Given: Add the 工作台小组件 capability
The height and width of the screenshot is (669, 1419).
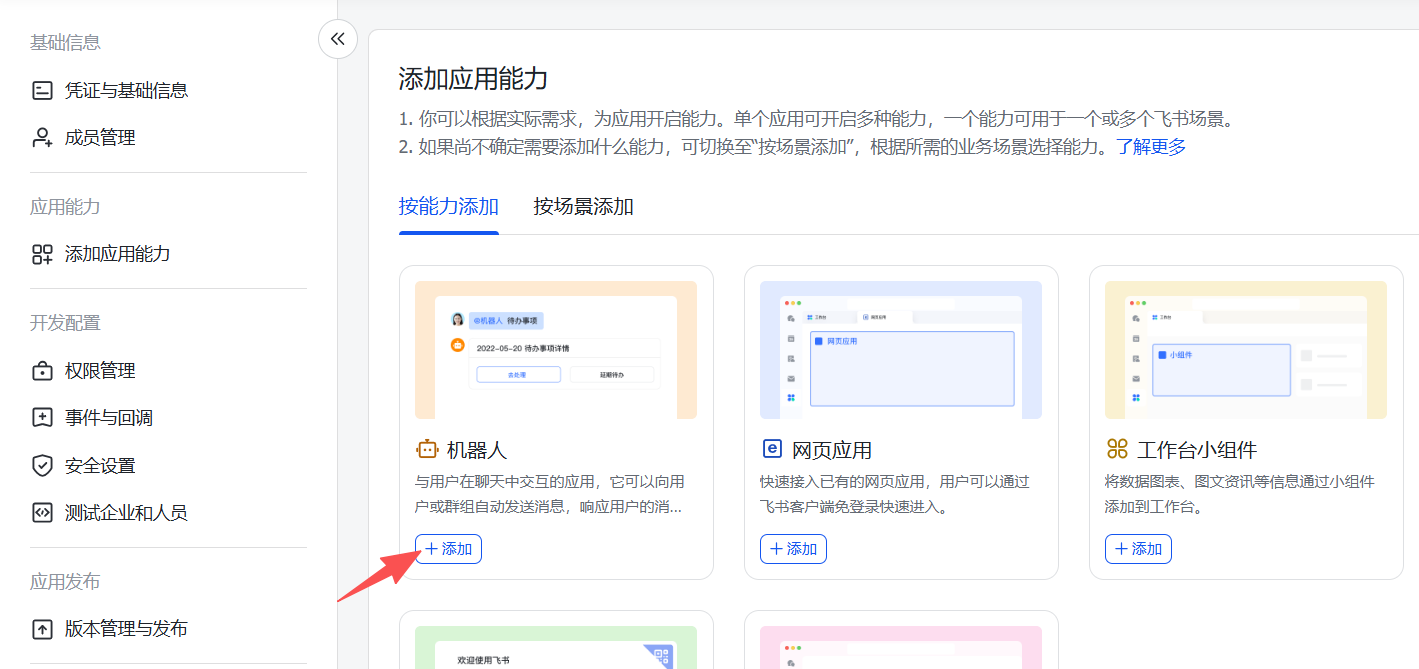Looking at the screenshot, I should [1138, 549].
